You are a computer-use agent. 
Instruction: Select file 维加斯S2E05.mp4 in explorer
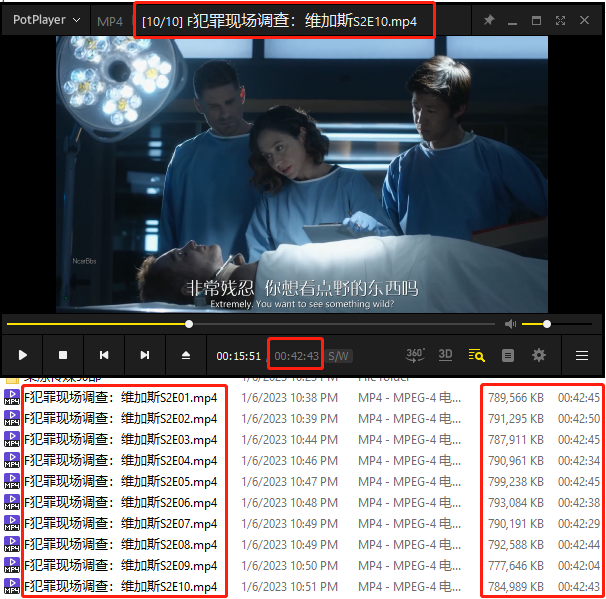pos(121,482)
